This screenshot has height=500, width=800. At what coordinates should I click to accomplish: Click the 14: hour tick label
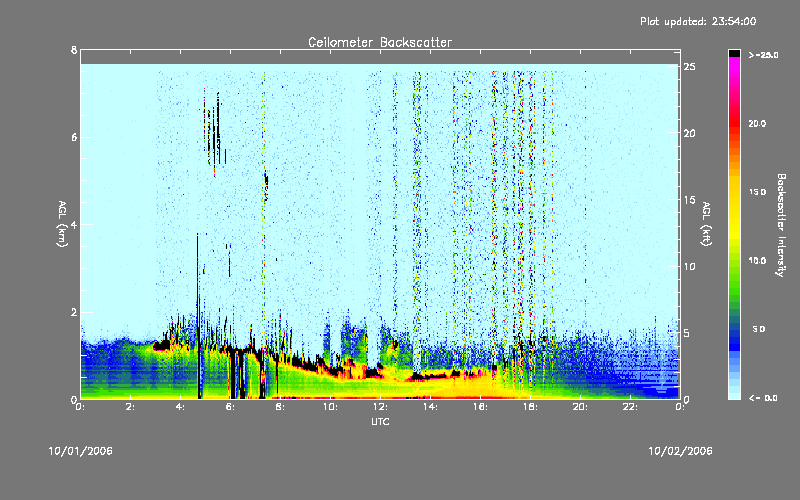[430, 407]
